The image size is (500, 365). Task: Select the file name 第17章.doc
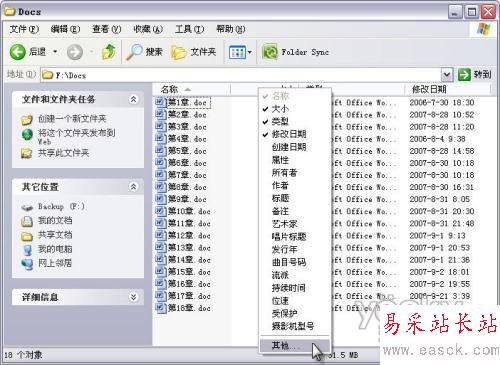tap(189, 296)
